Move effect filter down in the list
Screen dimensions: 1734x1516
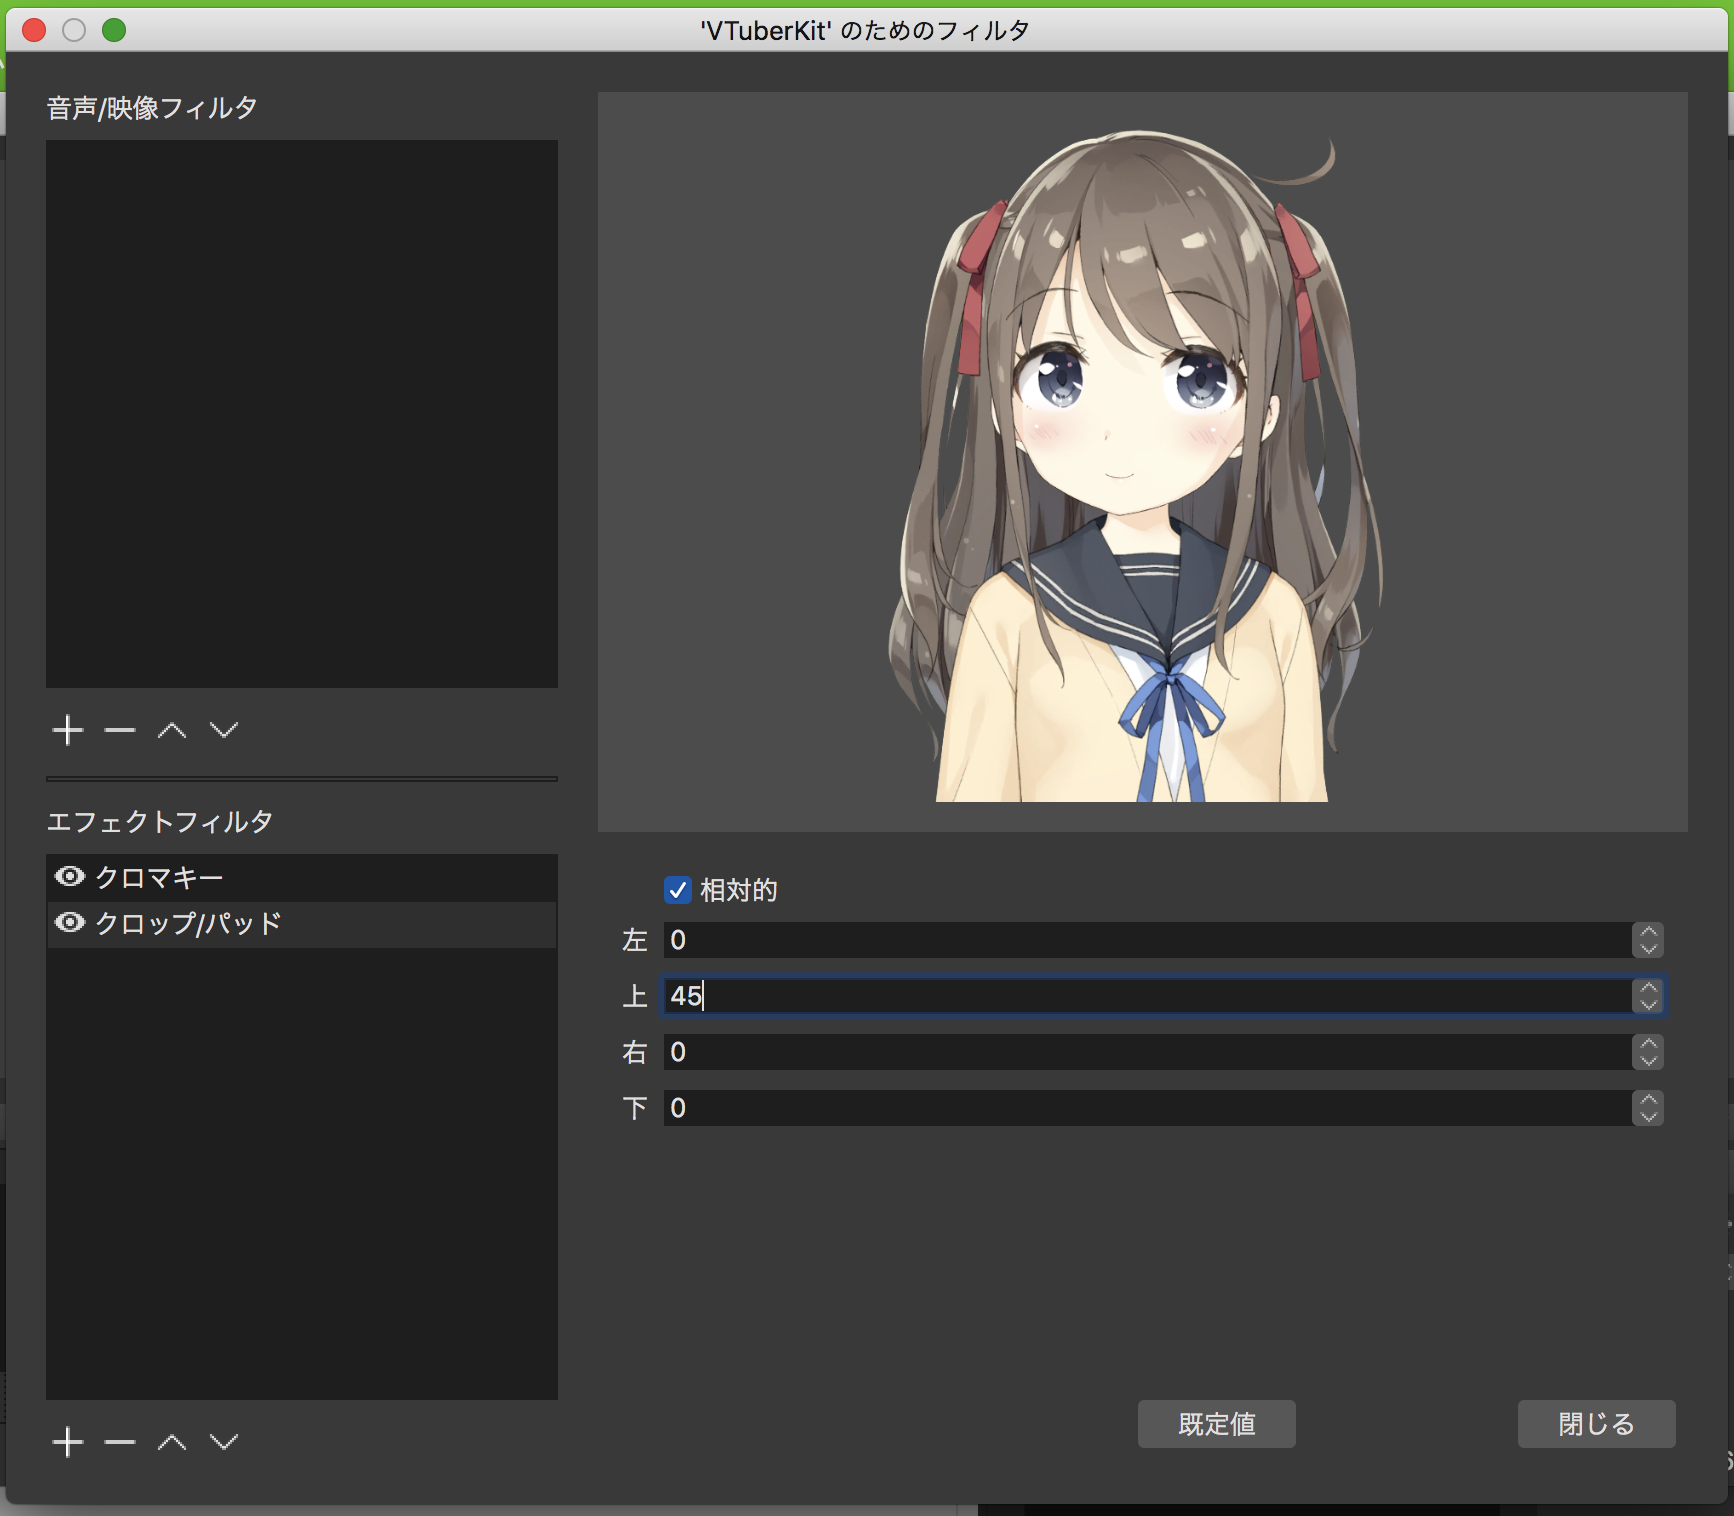pyautogui.click(x=224, y=1442)
